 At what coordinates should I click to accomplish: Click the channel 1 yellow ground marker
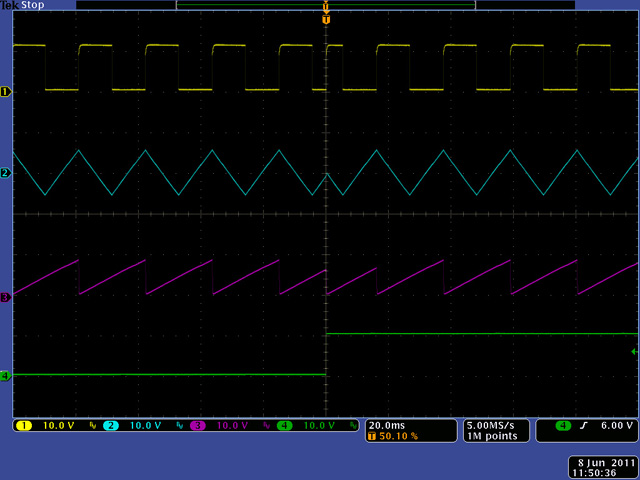tap(5, 91)
